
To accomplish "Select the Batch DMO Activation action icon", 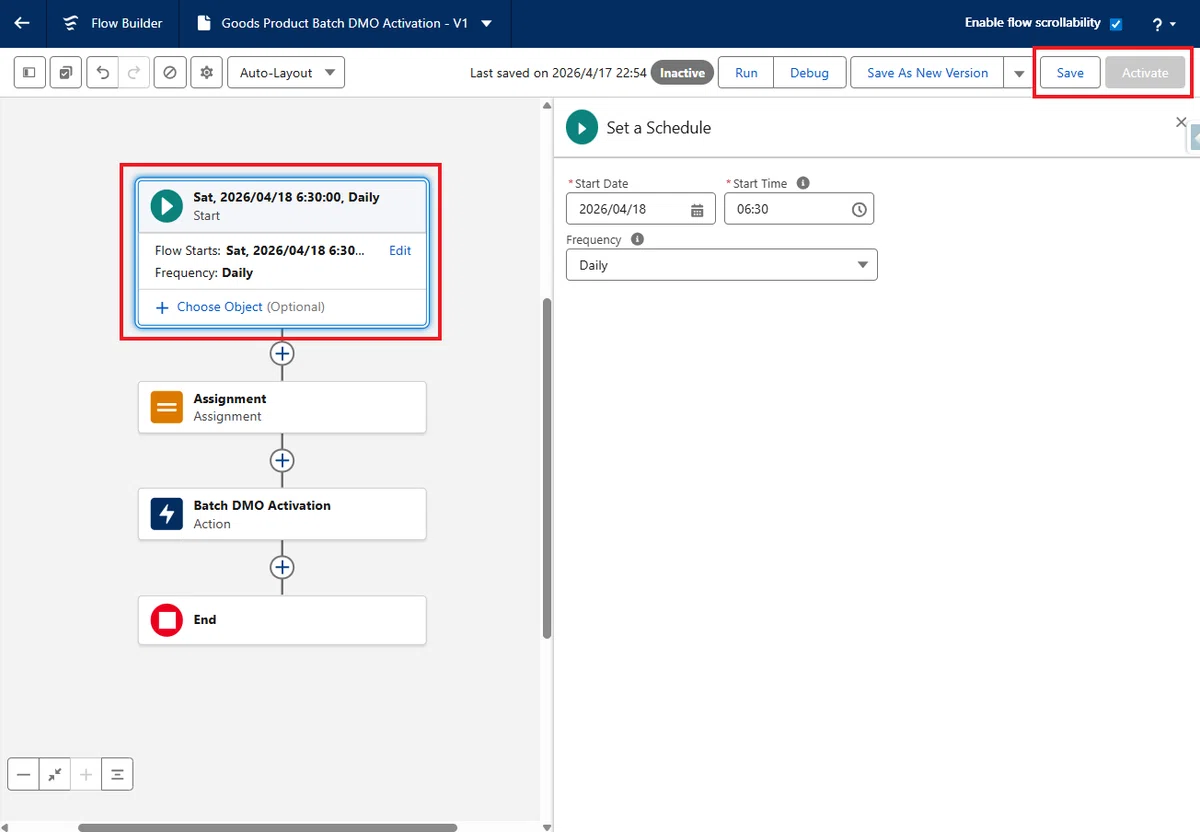I will pyautogui.click(x=167, y=514).
